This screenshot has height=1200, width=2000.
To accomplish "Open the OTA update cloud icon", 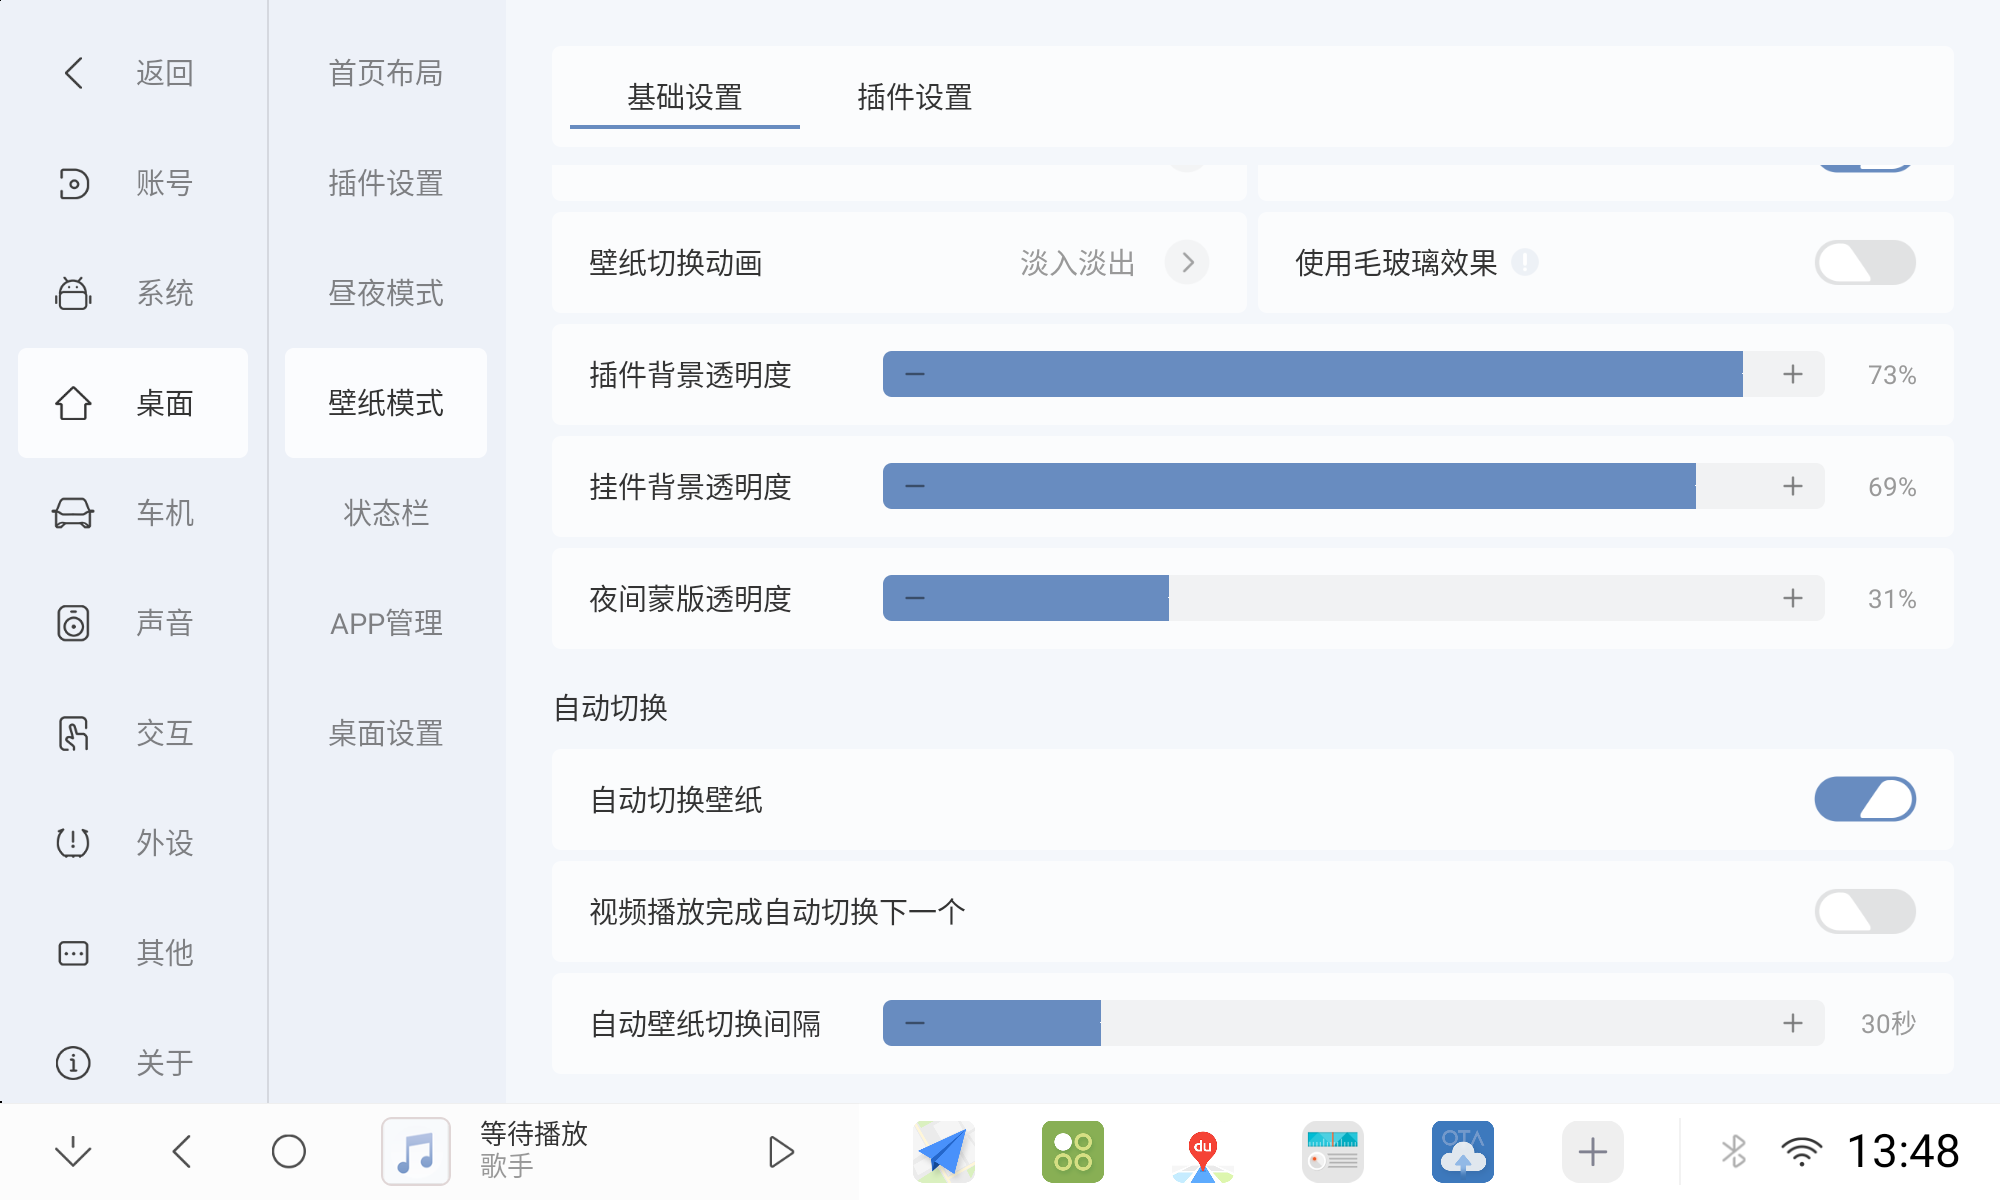I will pos(1463,1151).
